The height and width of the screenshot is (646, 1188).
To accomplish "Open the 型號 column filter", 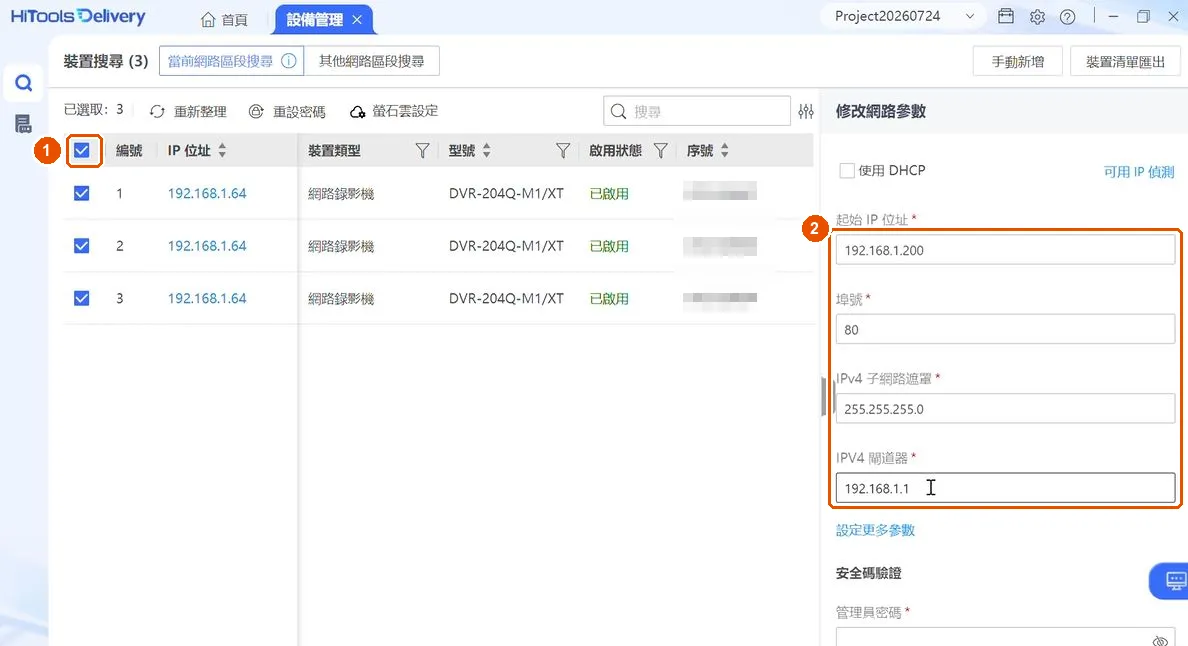I will coord(562,151).
